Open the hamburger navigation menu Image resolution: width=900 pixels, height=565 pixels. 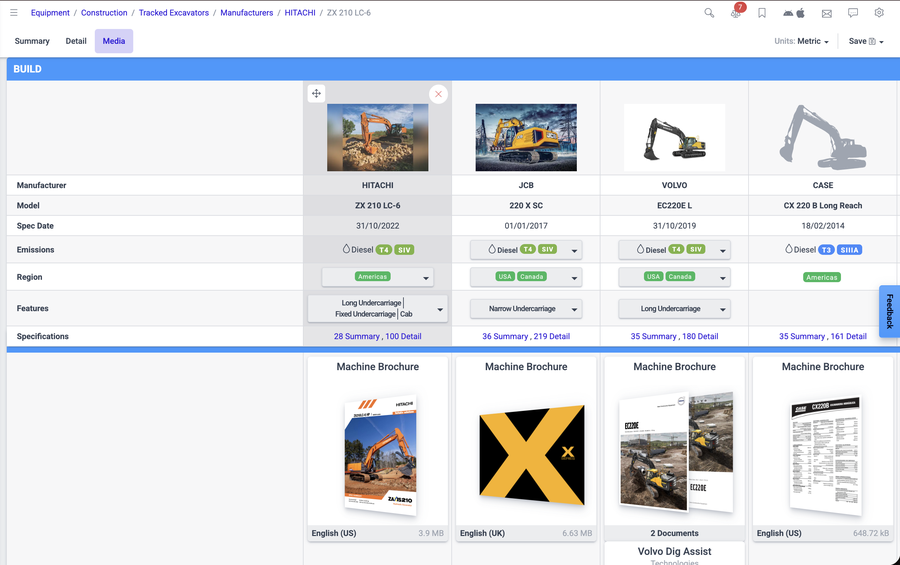pyautogui.click(x=14, y=13)
